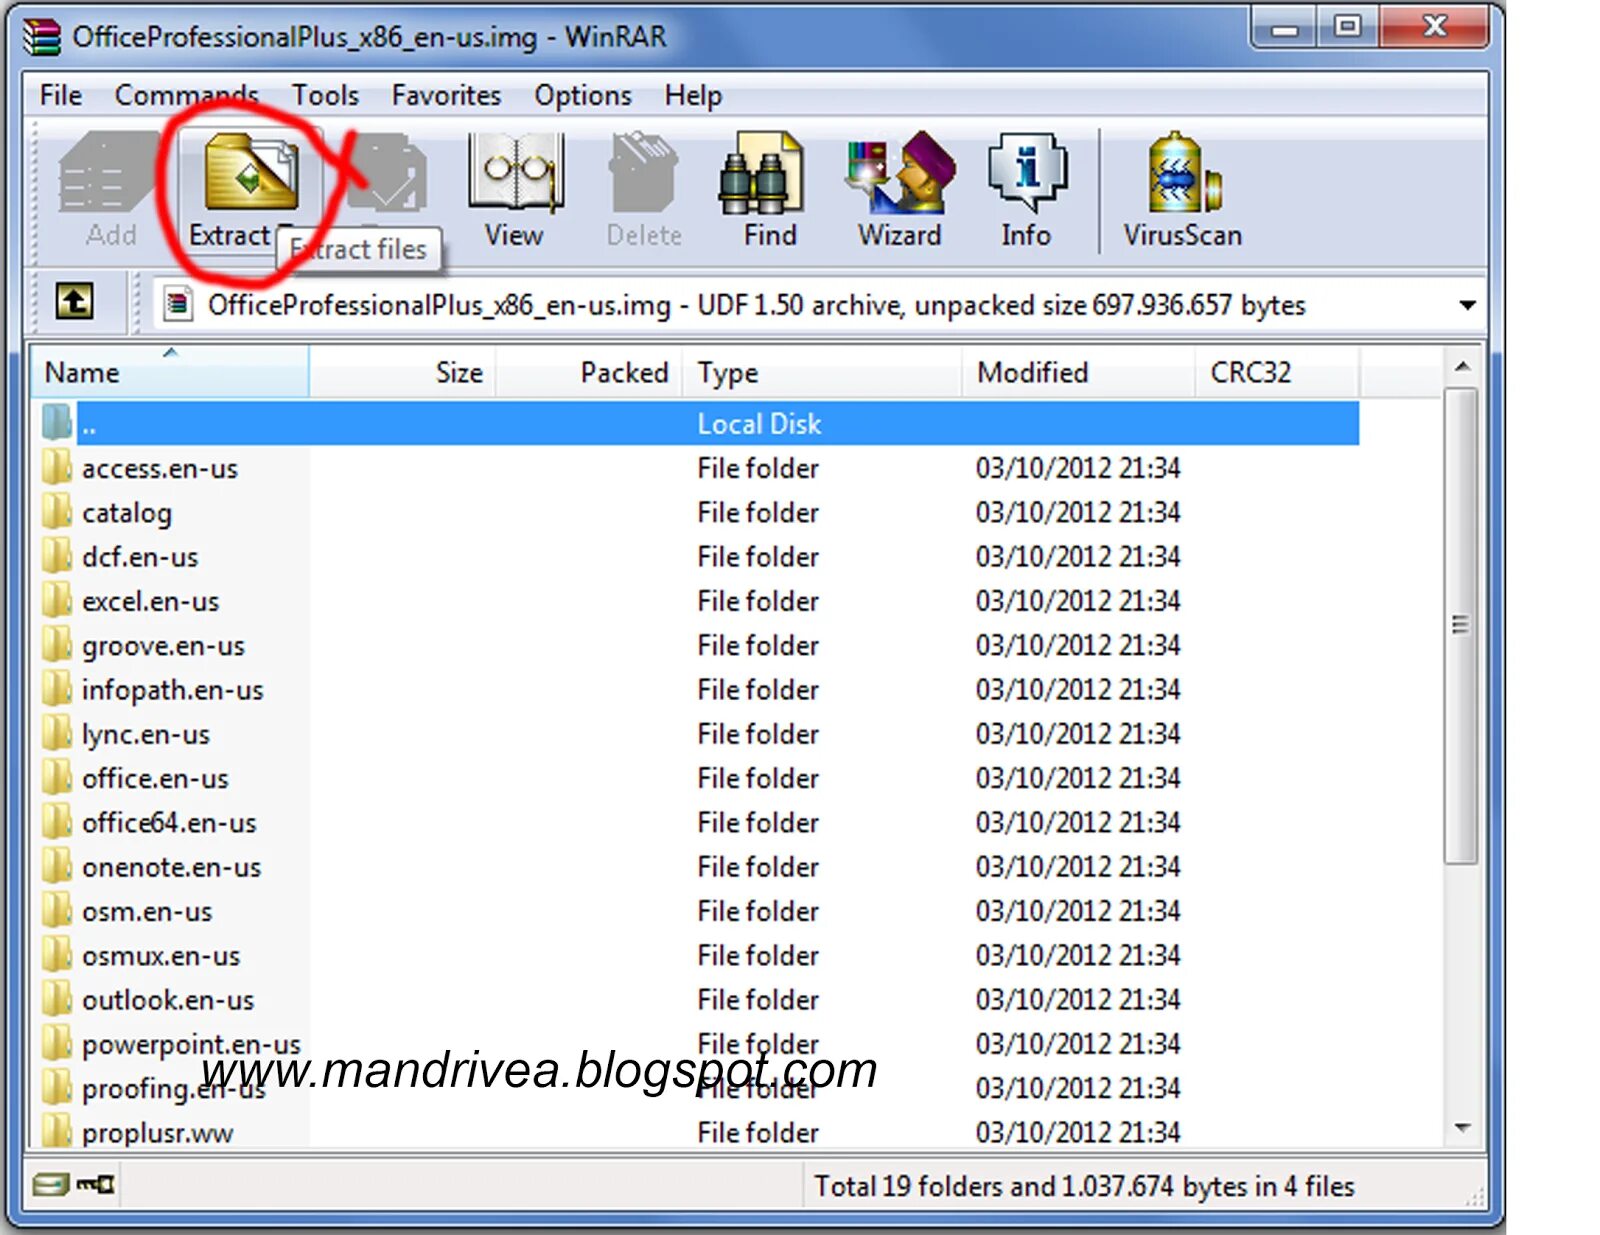1600x1235 pixels.
Task: Sort list by Modified column
Action: (1078, 372)
